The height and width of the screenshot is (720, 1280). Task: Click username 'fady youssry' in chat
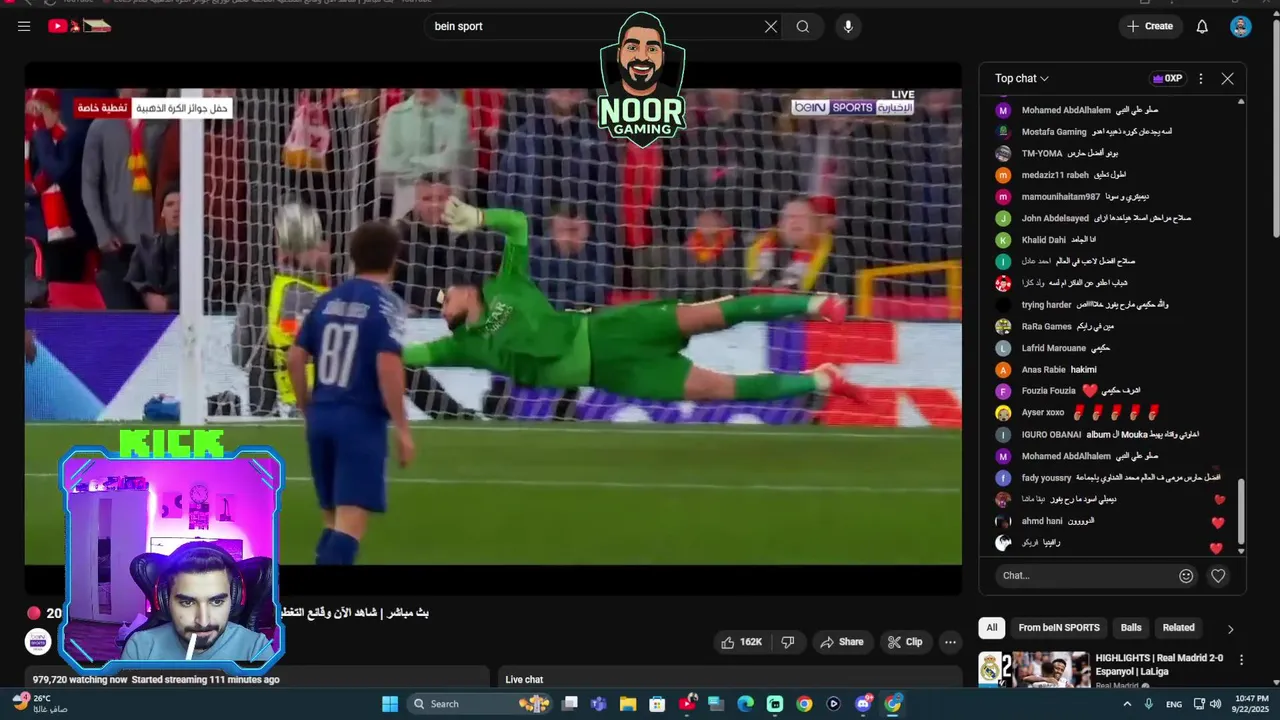click(x=1047, y=478)
